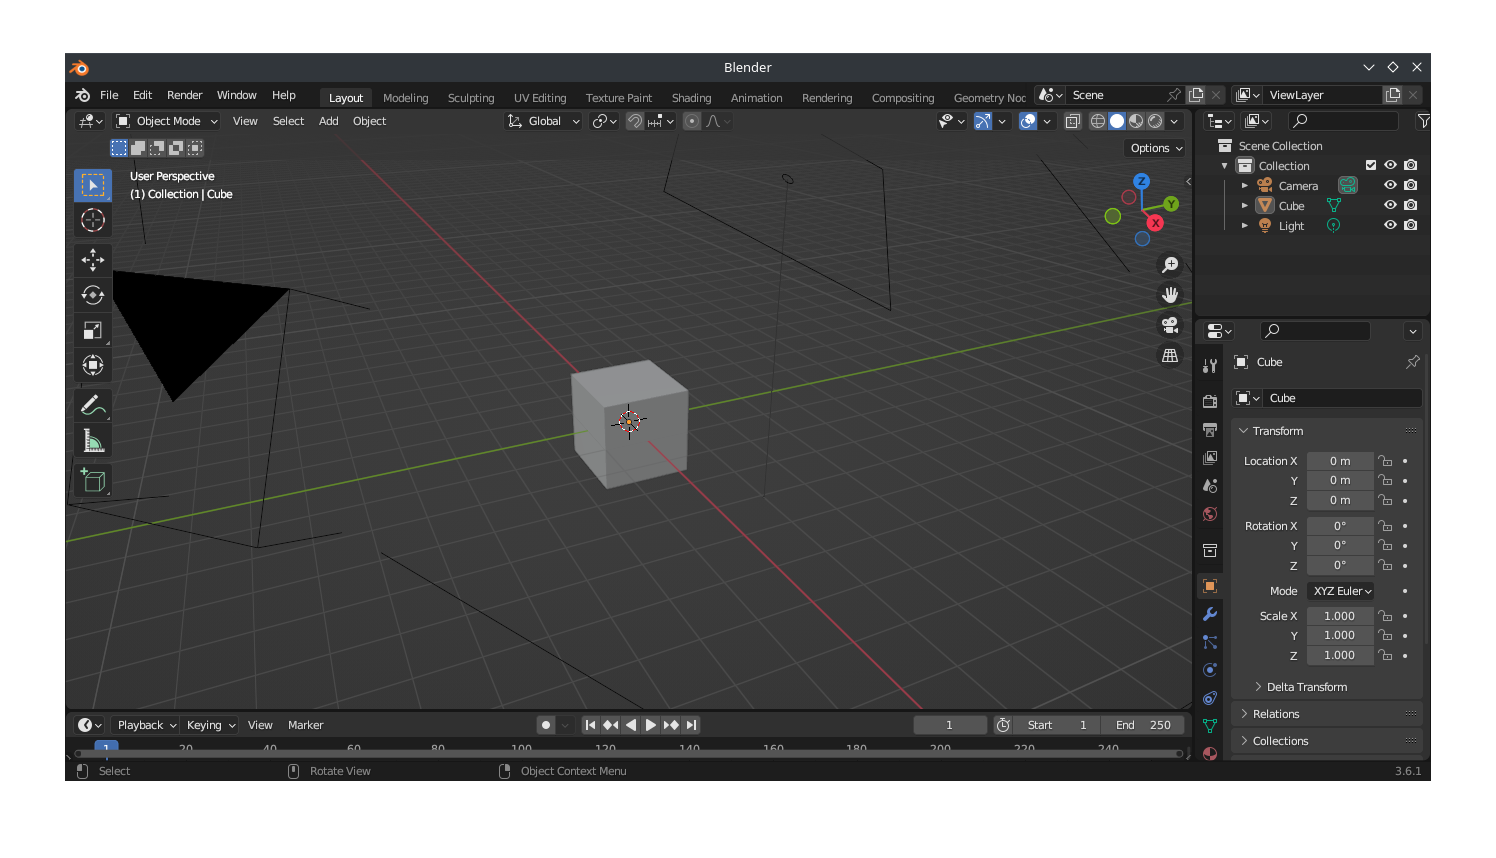Hide the Cube in viewport

(x=1390, y=205)
